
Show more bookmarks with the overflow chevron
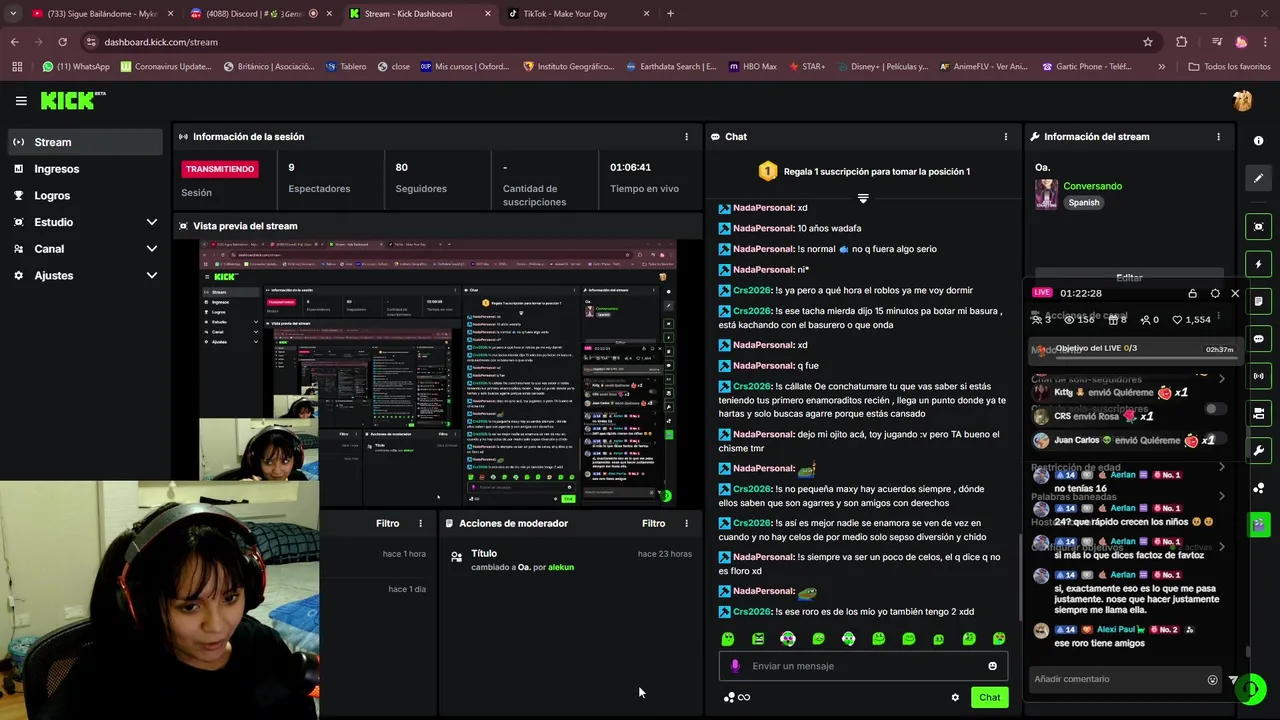click(1161, 67)
